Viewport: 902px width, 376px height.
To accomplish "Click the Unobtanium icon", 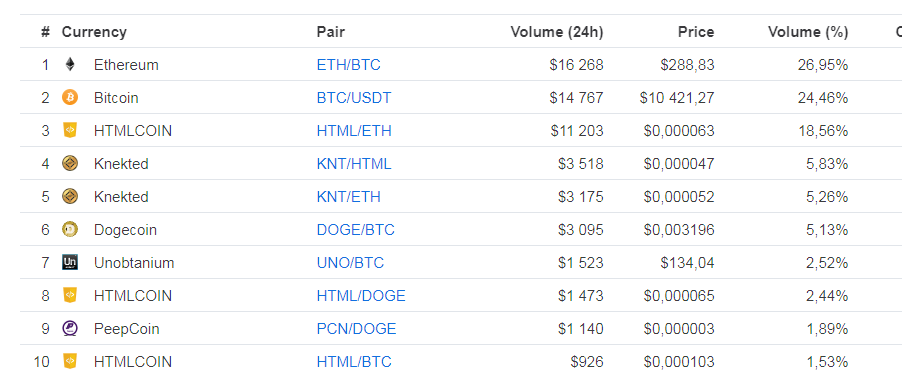I will pyautogui.click(x=70, y=263).
